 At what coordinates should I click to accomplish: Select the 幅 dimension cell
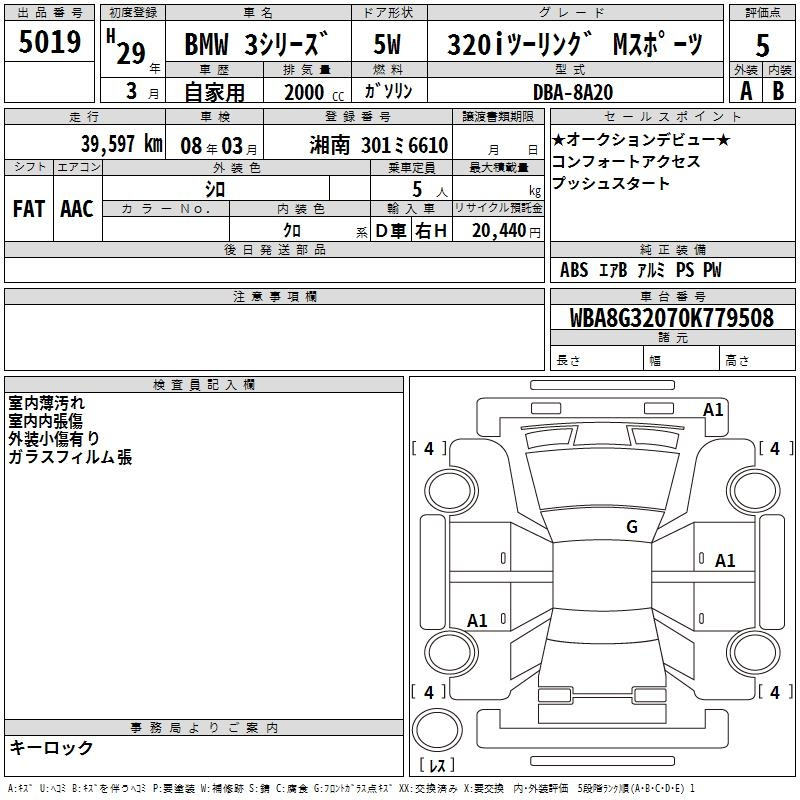(x=681, y=358)
